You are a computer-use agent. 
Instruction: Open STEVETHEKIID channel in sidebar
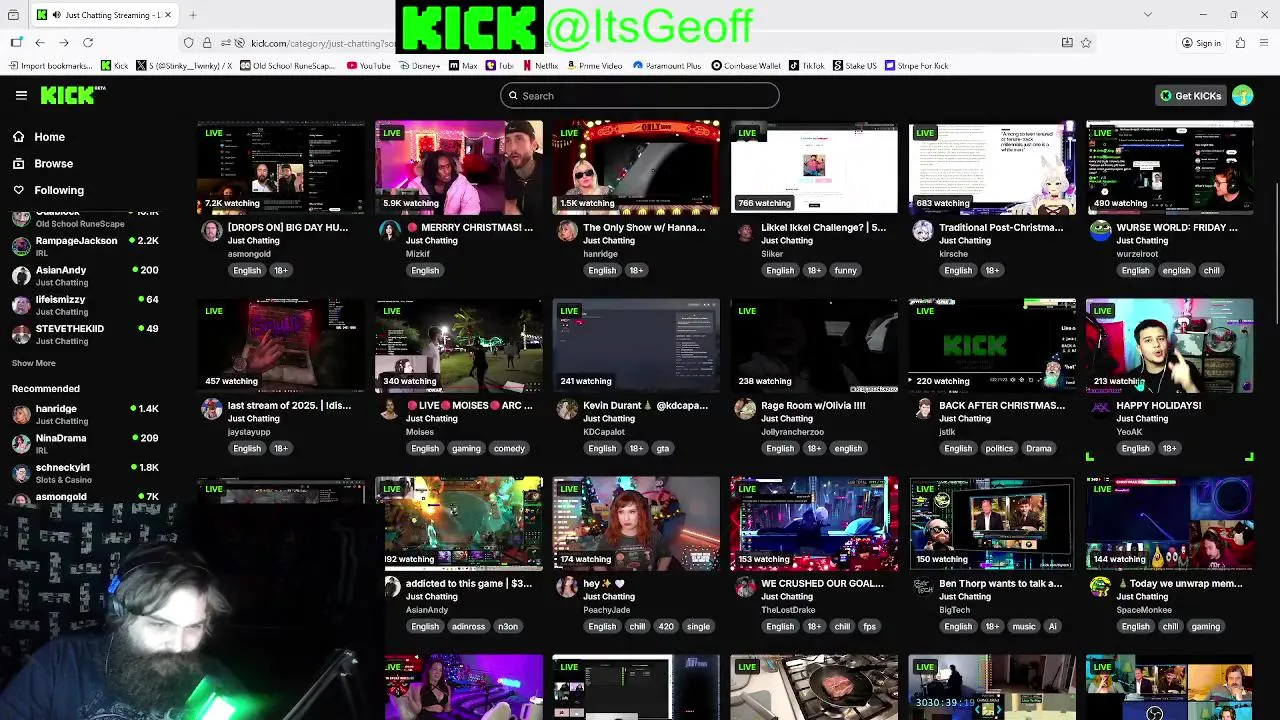[85, 334]
